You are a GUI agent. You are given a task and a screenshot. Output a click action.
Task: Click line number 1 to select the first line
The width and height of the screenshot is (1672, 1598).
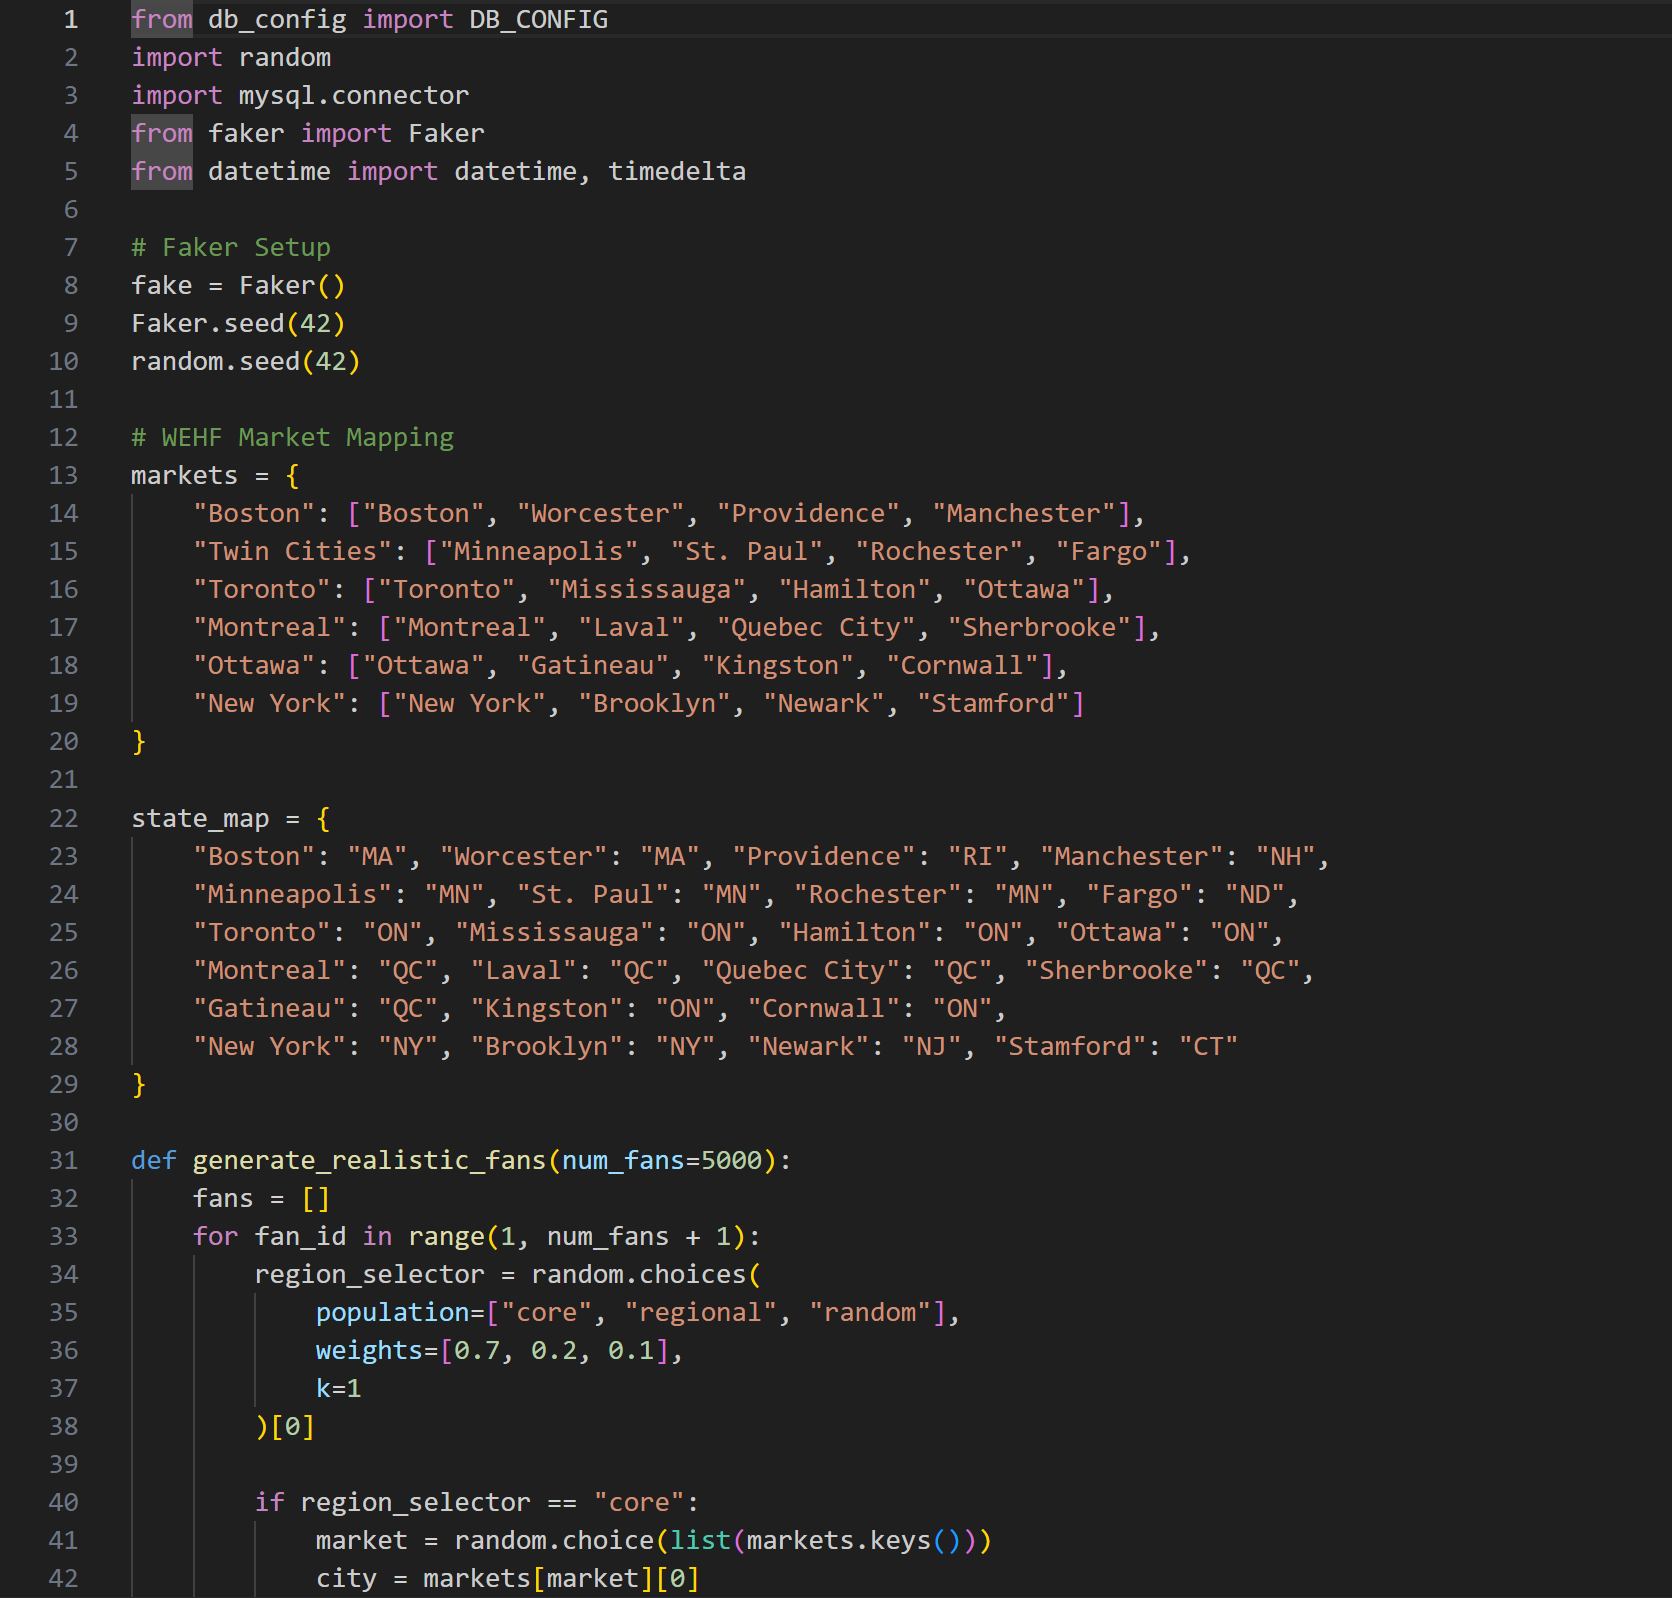(x=70, y=19)
